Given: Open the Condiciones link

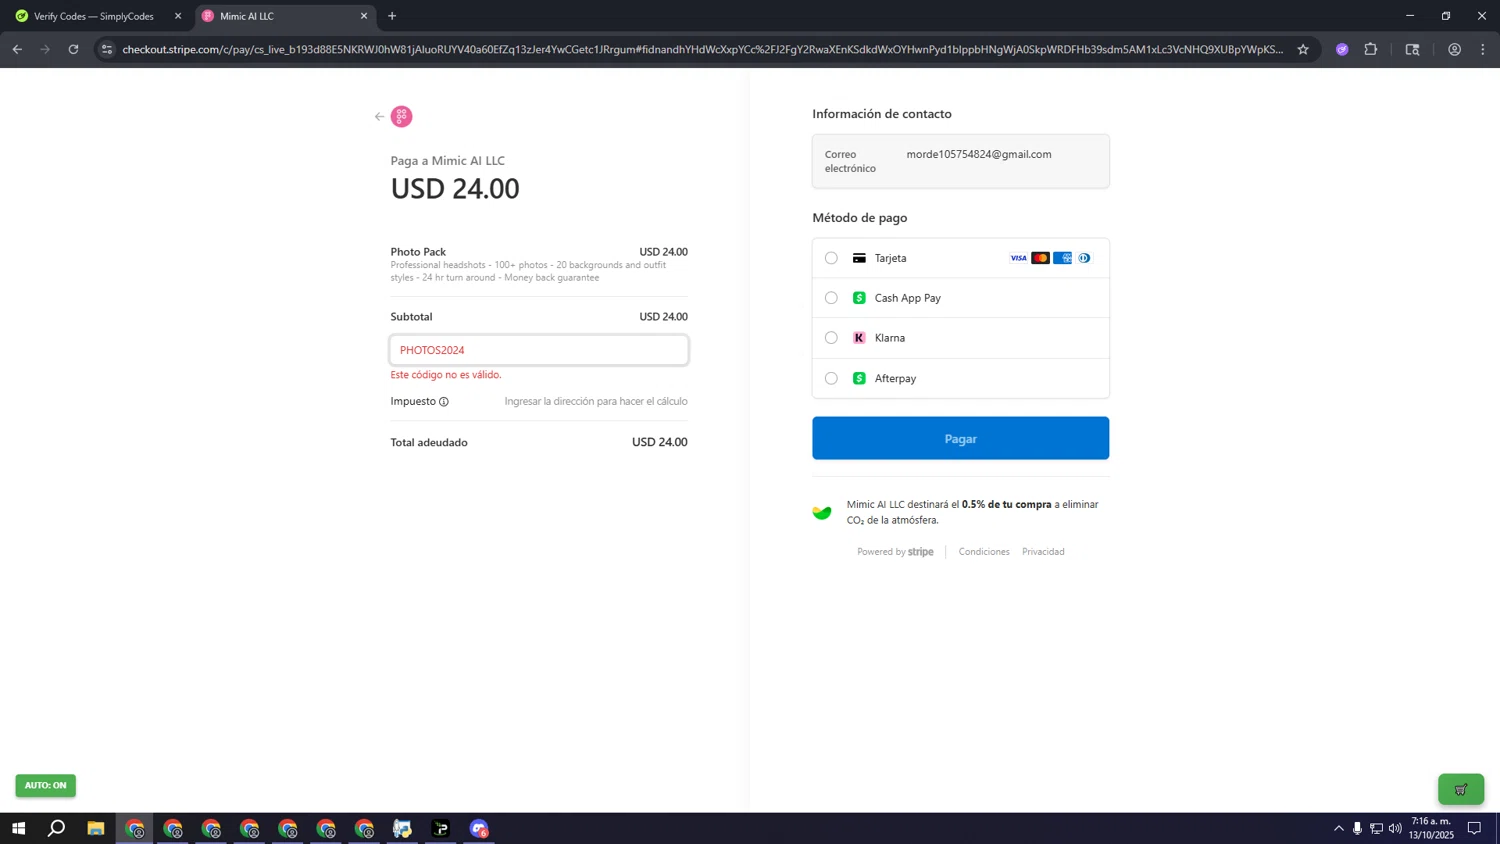Looking at the screenshot, I should [984, 552].
